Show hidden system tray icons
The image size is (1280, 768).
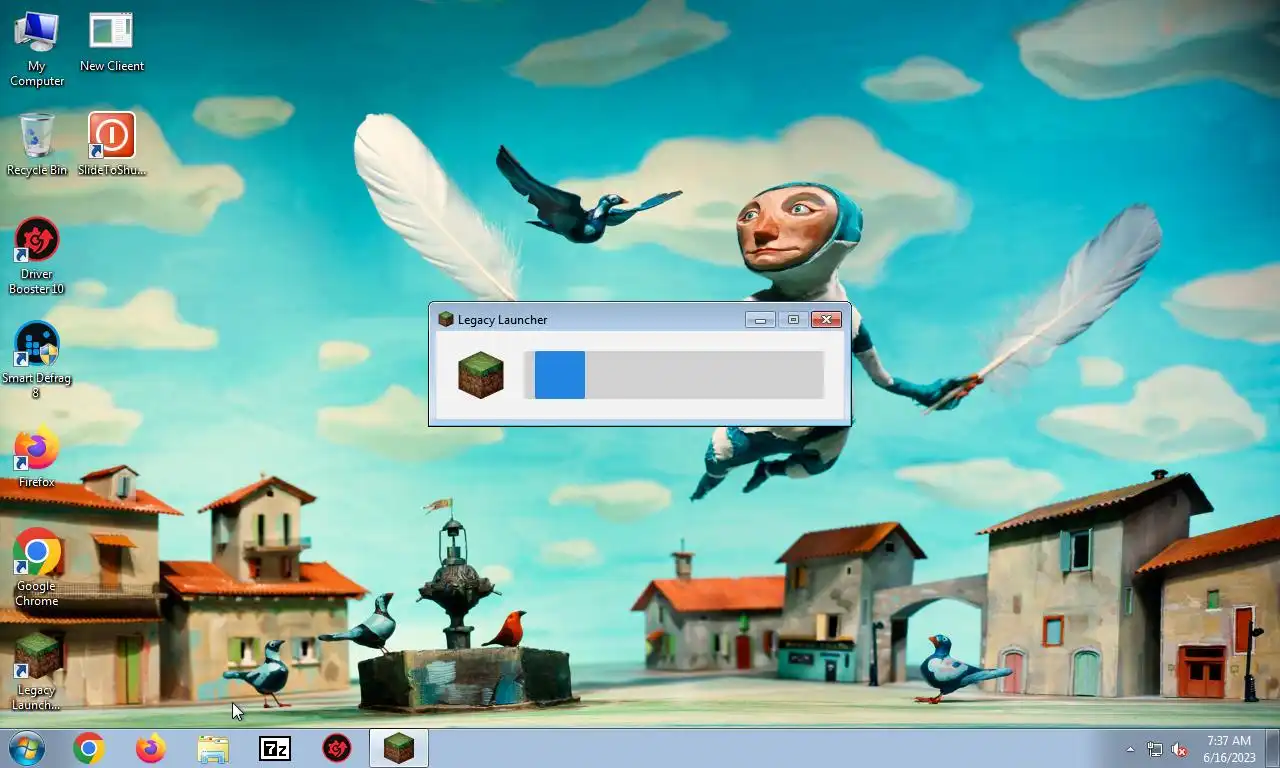(1131, 749)
